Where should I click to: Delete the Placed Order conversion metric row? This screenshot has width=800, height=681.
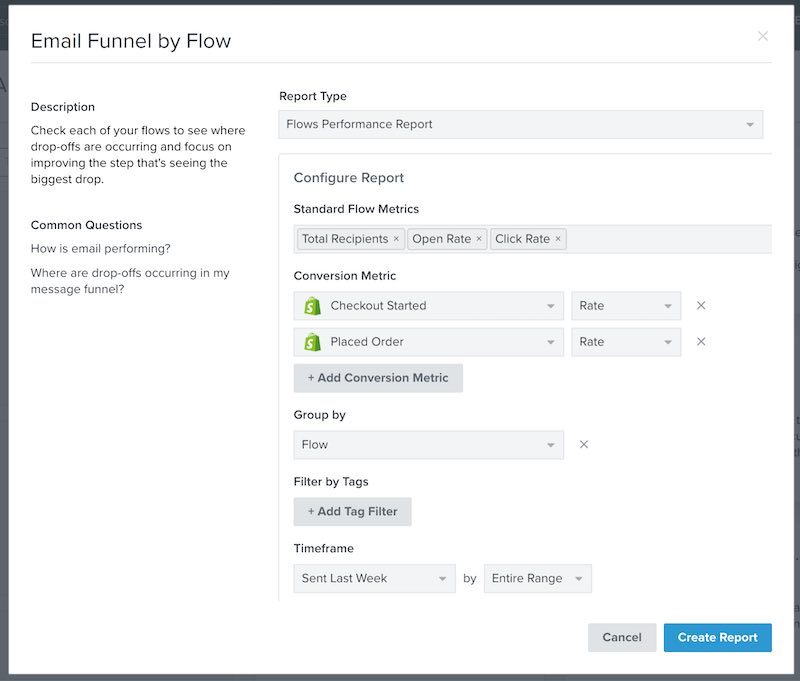[x=699, y=341]
